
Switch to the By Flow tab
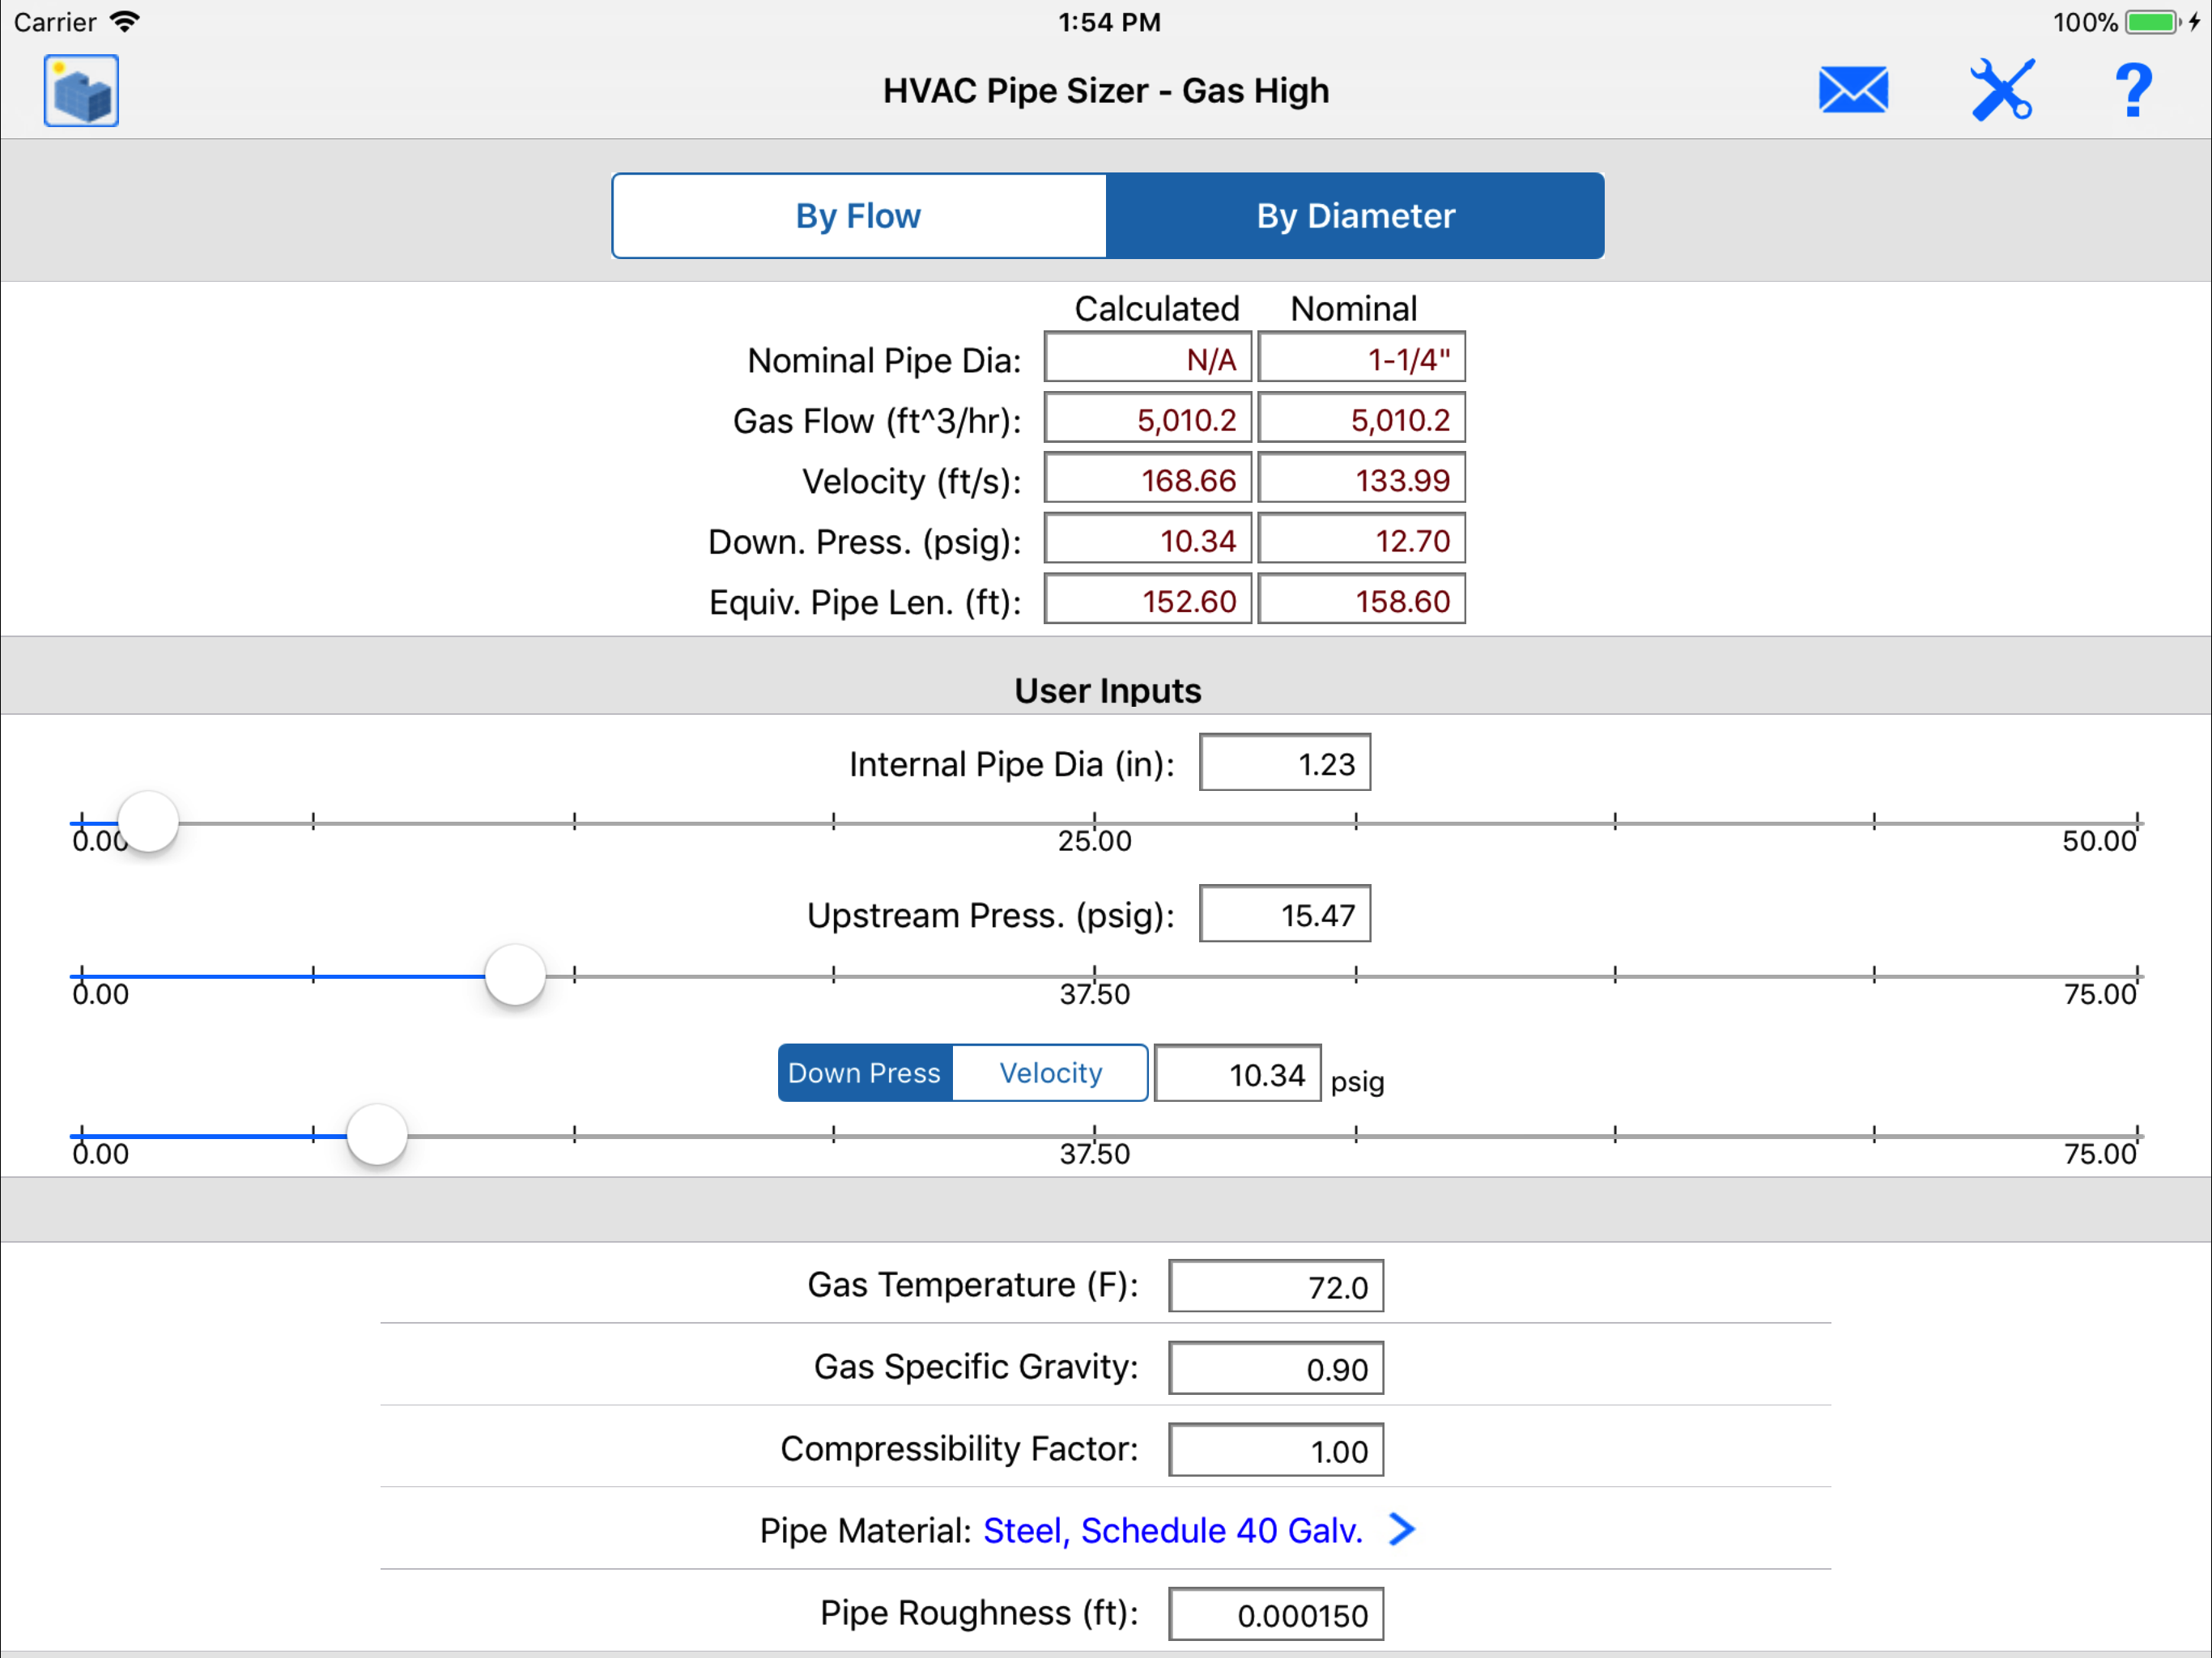[x=859, y=216]
